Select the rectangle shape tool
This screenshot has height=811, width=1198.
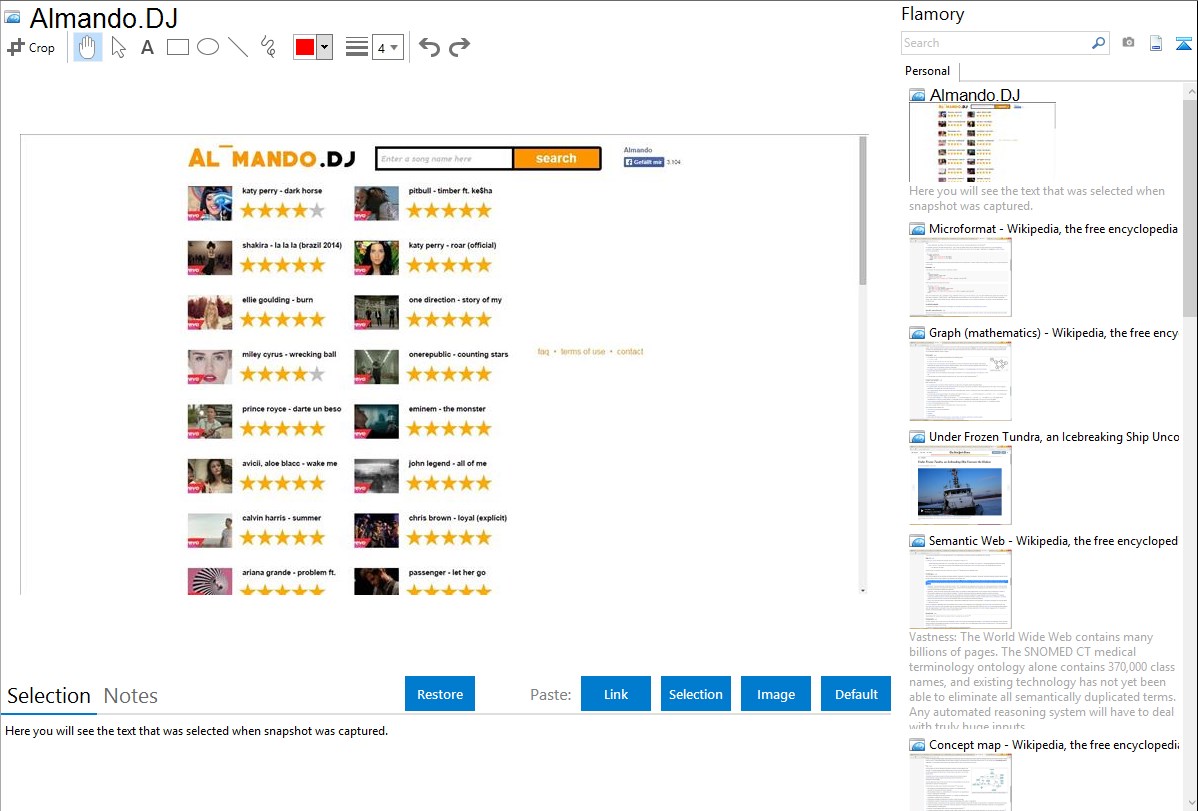177,47
